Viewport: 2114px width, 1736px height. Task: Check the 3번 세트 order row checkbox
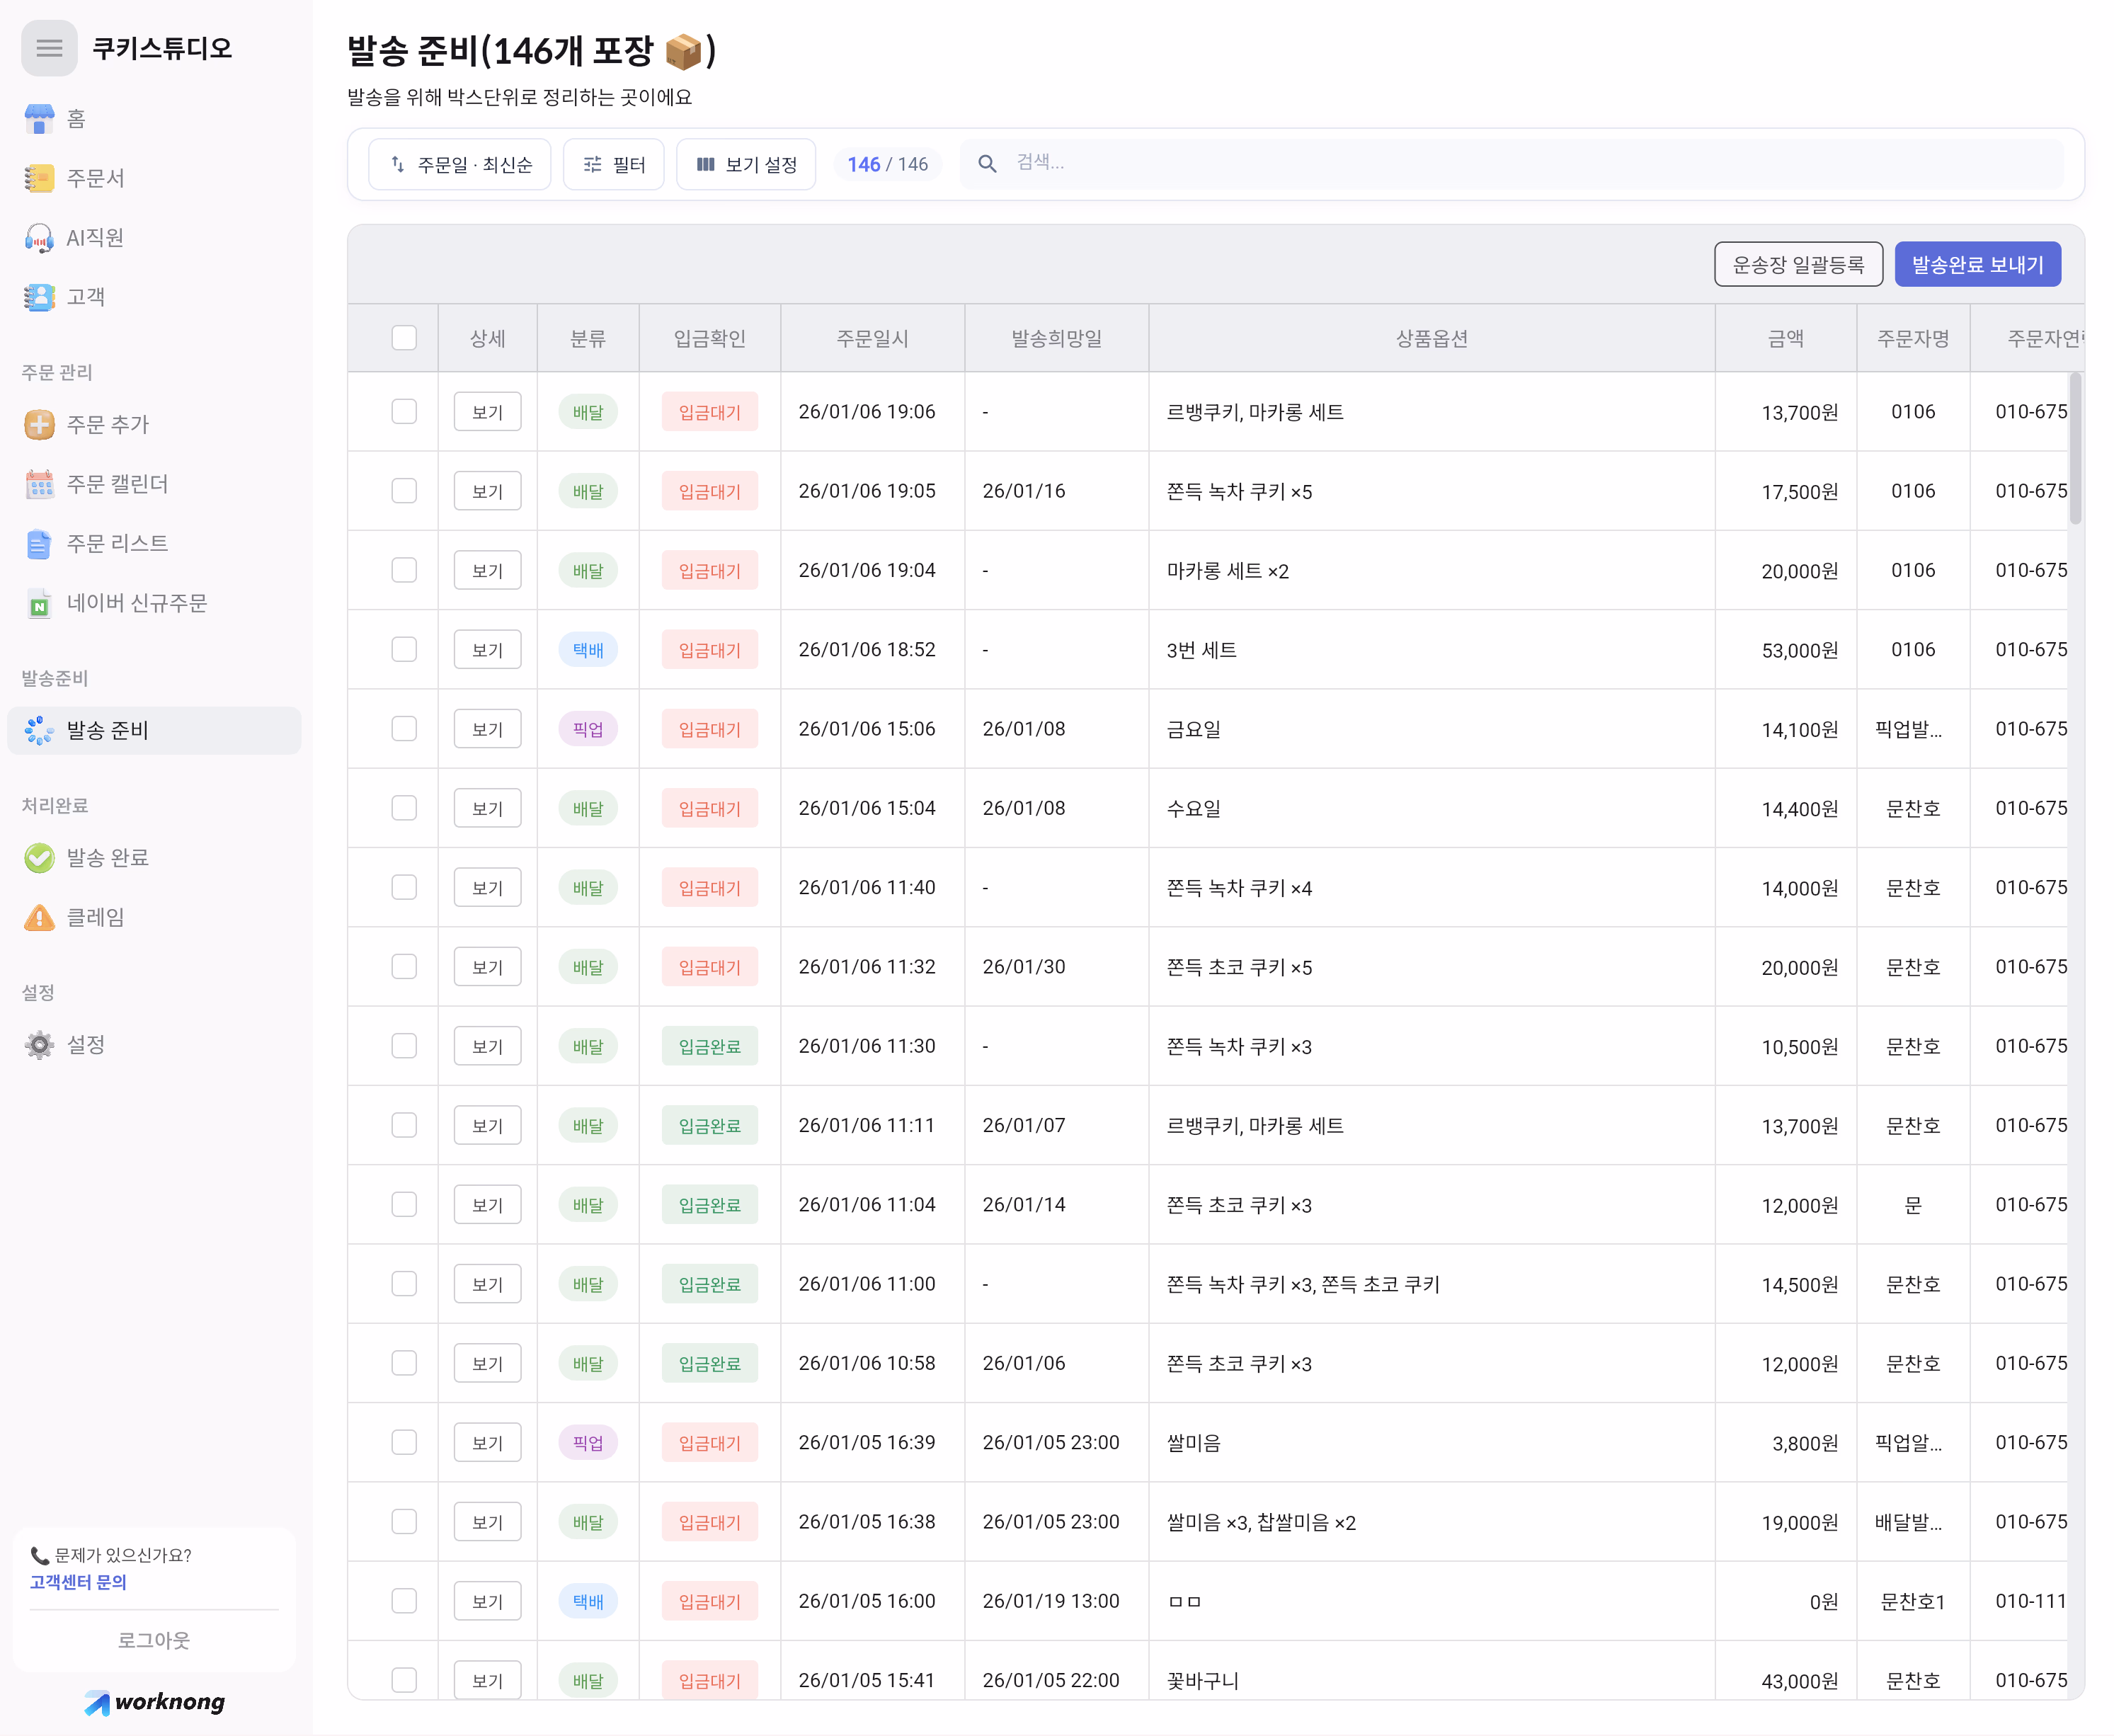coord(404,650)
